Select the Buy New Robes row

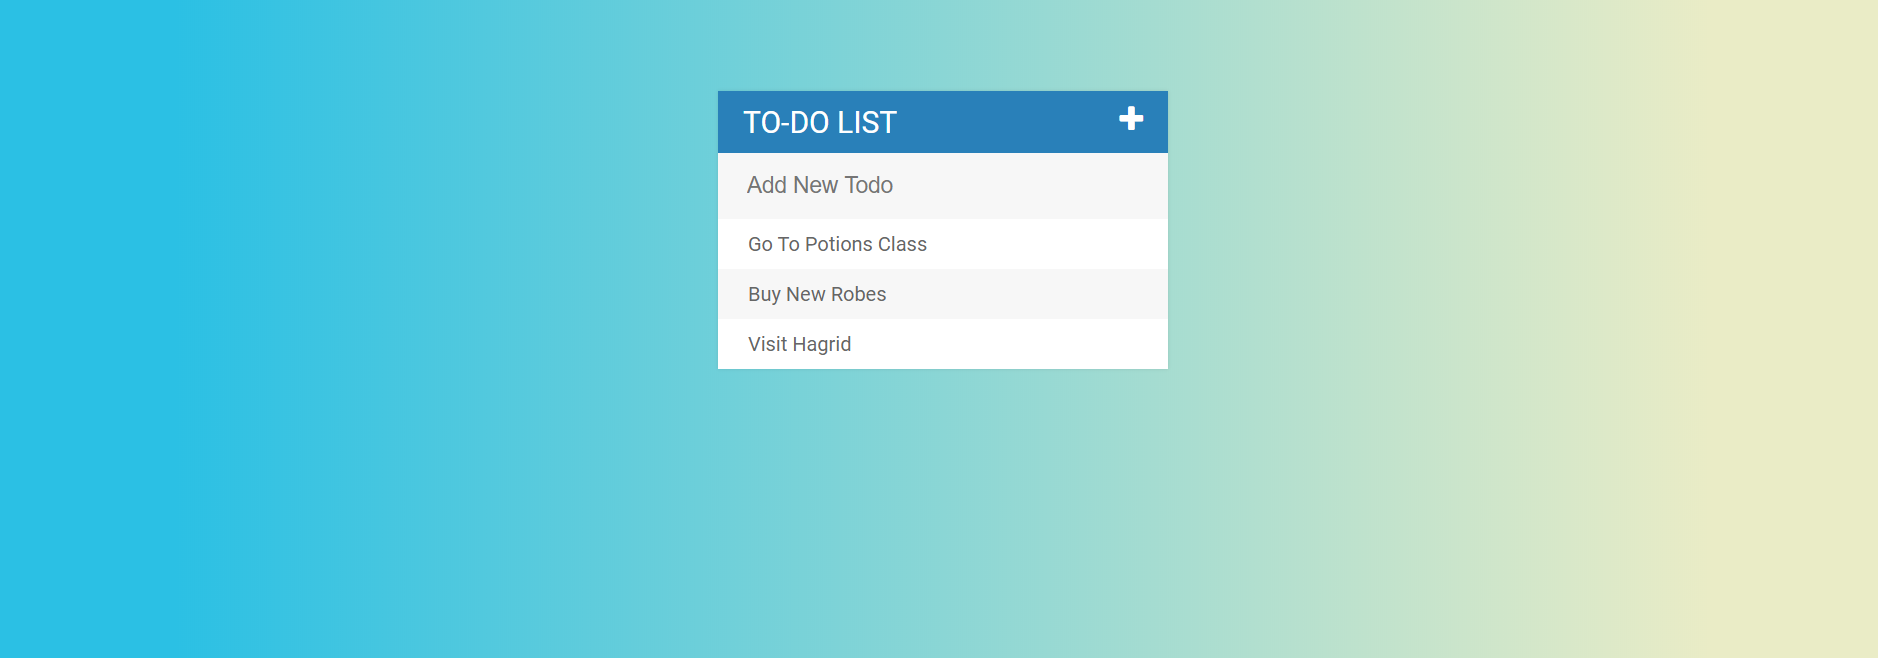pos(943,294)
